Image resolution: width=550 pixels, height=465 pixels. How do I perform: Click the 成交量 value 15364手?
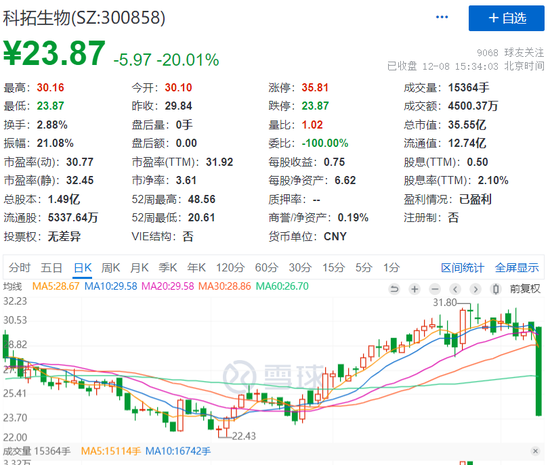(469, 87)
